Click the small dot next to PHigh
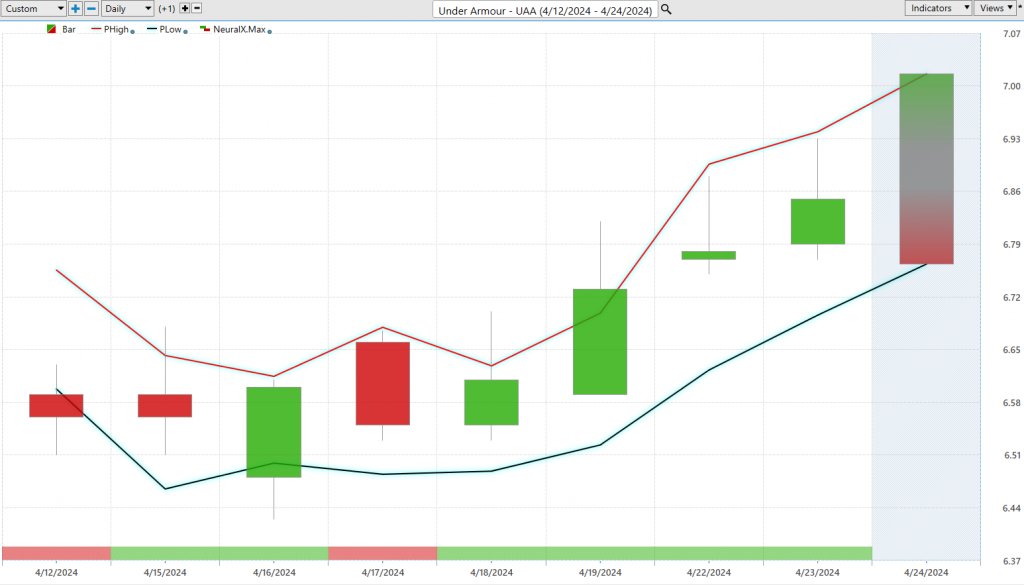 (x=133, y=31)
